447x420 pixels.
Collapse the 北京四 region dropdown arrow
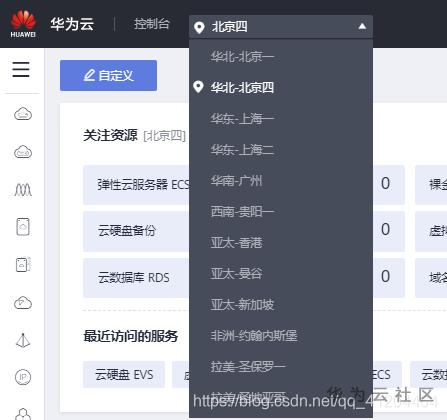click(362, 26)
